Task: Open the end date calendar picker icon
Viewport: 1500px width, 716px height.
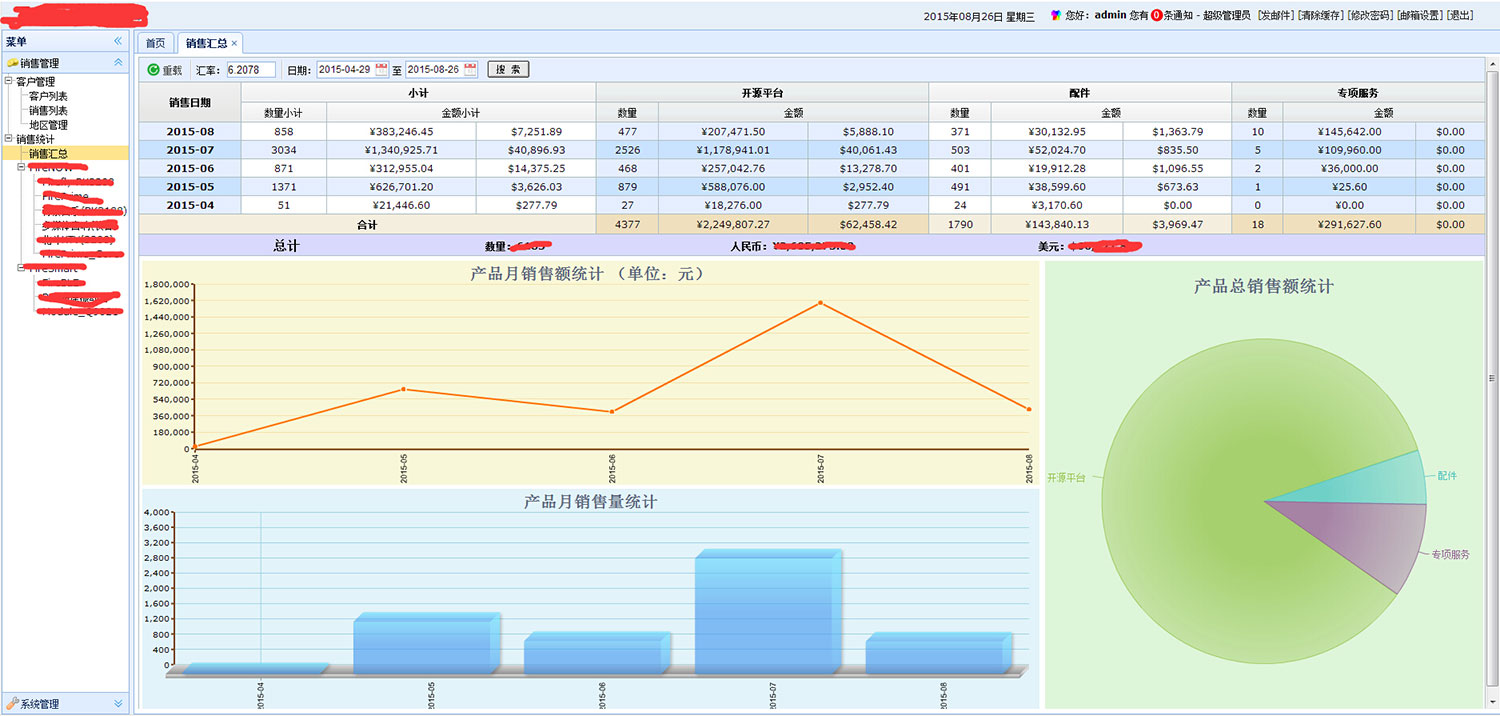Action: pos(470,70)
